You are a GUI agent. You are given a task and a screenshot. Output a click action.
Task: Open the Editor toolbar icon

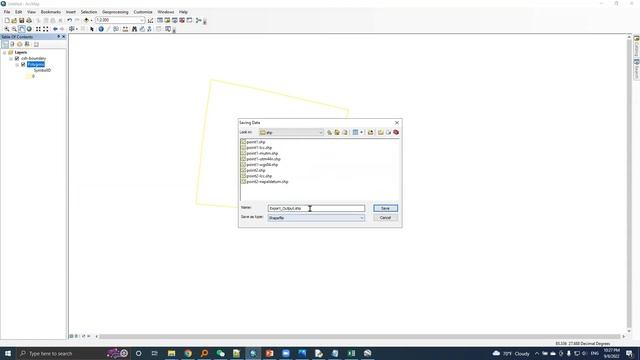(x=151, y=20)
